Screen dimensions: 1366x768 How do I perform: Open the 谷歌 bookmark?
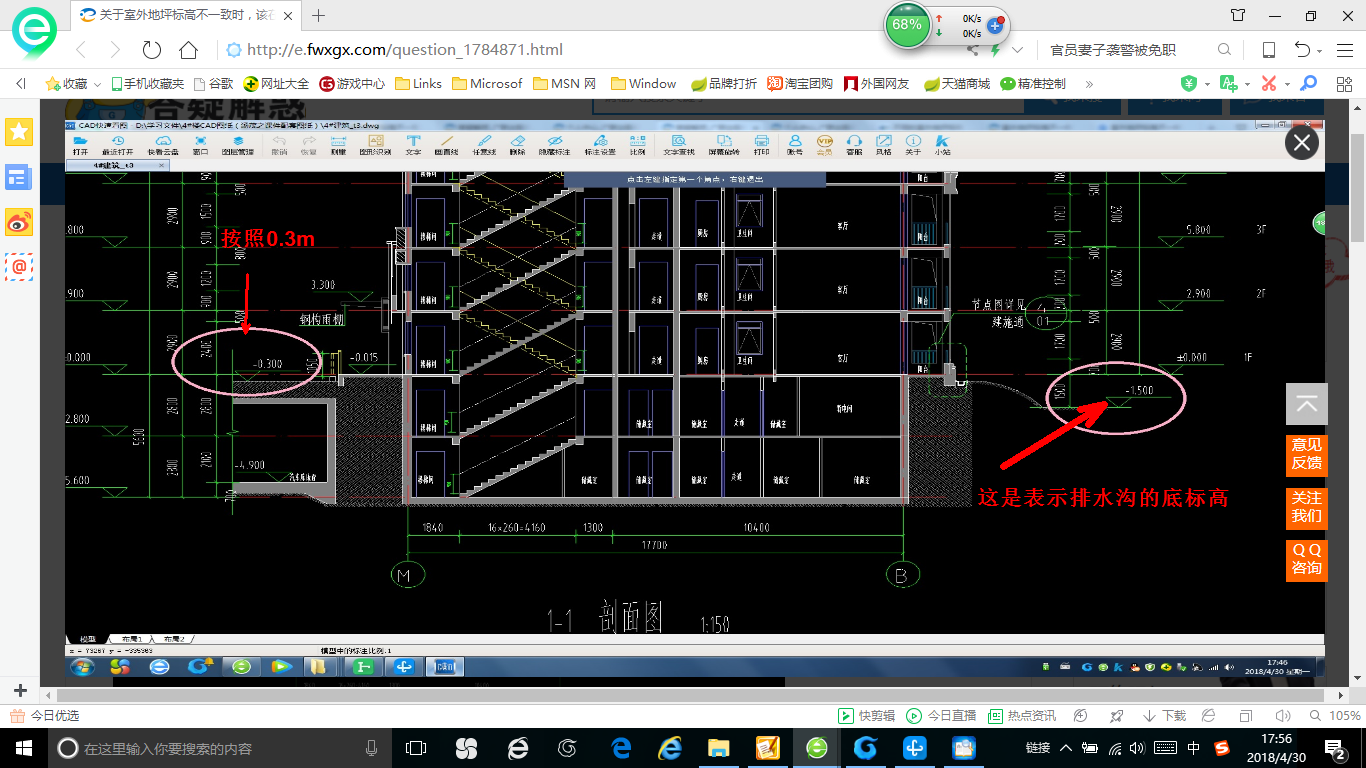point(213,84)
